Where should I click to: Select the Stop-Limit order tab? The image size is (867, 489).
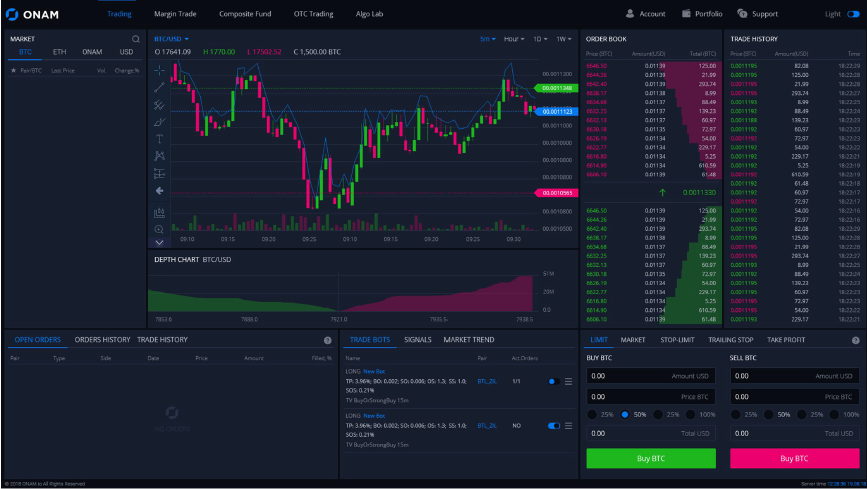(x=677, y=340)
